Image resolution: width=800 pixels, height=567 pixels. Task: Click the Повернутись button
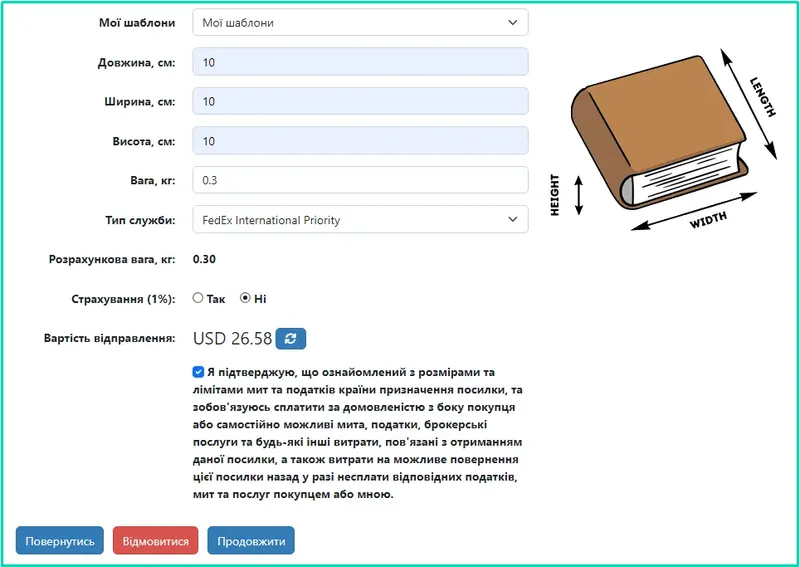(x=60, y=540)
